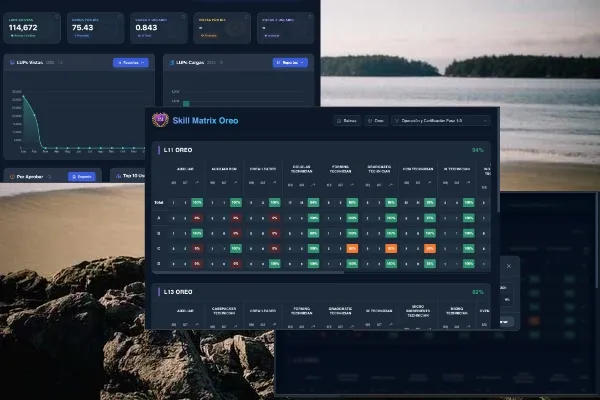600x400 pixels.
Task: Click the LUPs Cargas panel icon
Action: click(x=172, y=62)
